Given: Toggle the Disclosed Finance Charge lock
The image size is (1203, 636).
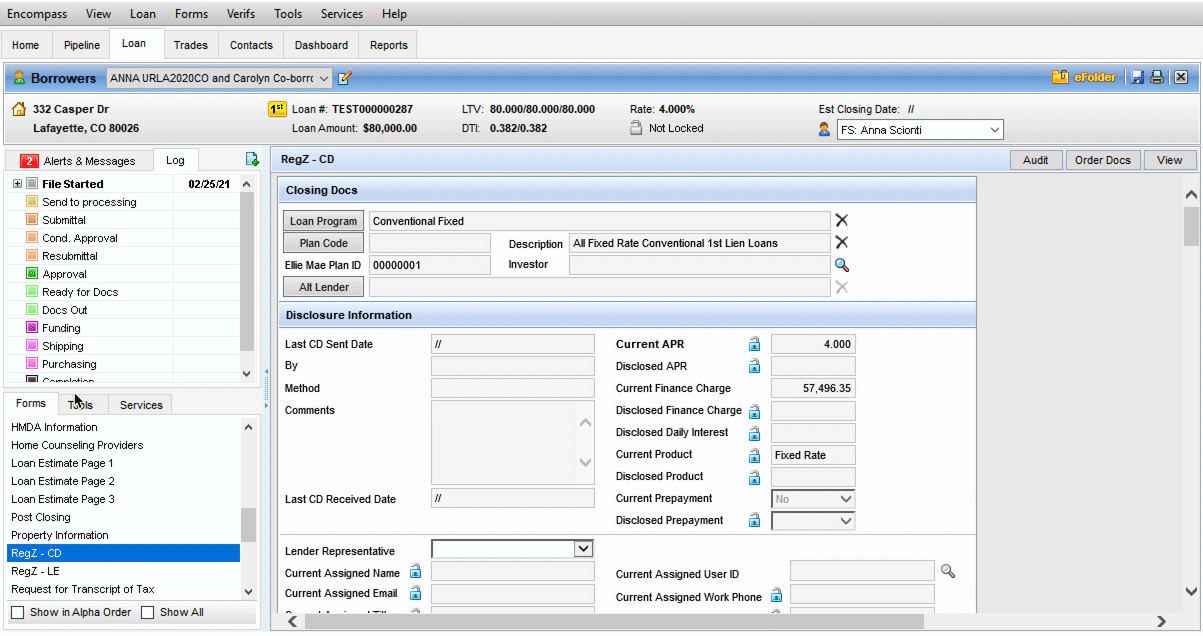Looking at the screenshot, I should tap(754, 411).
